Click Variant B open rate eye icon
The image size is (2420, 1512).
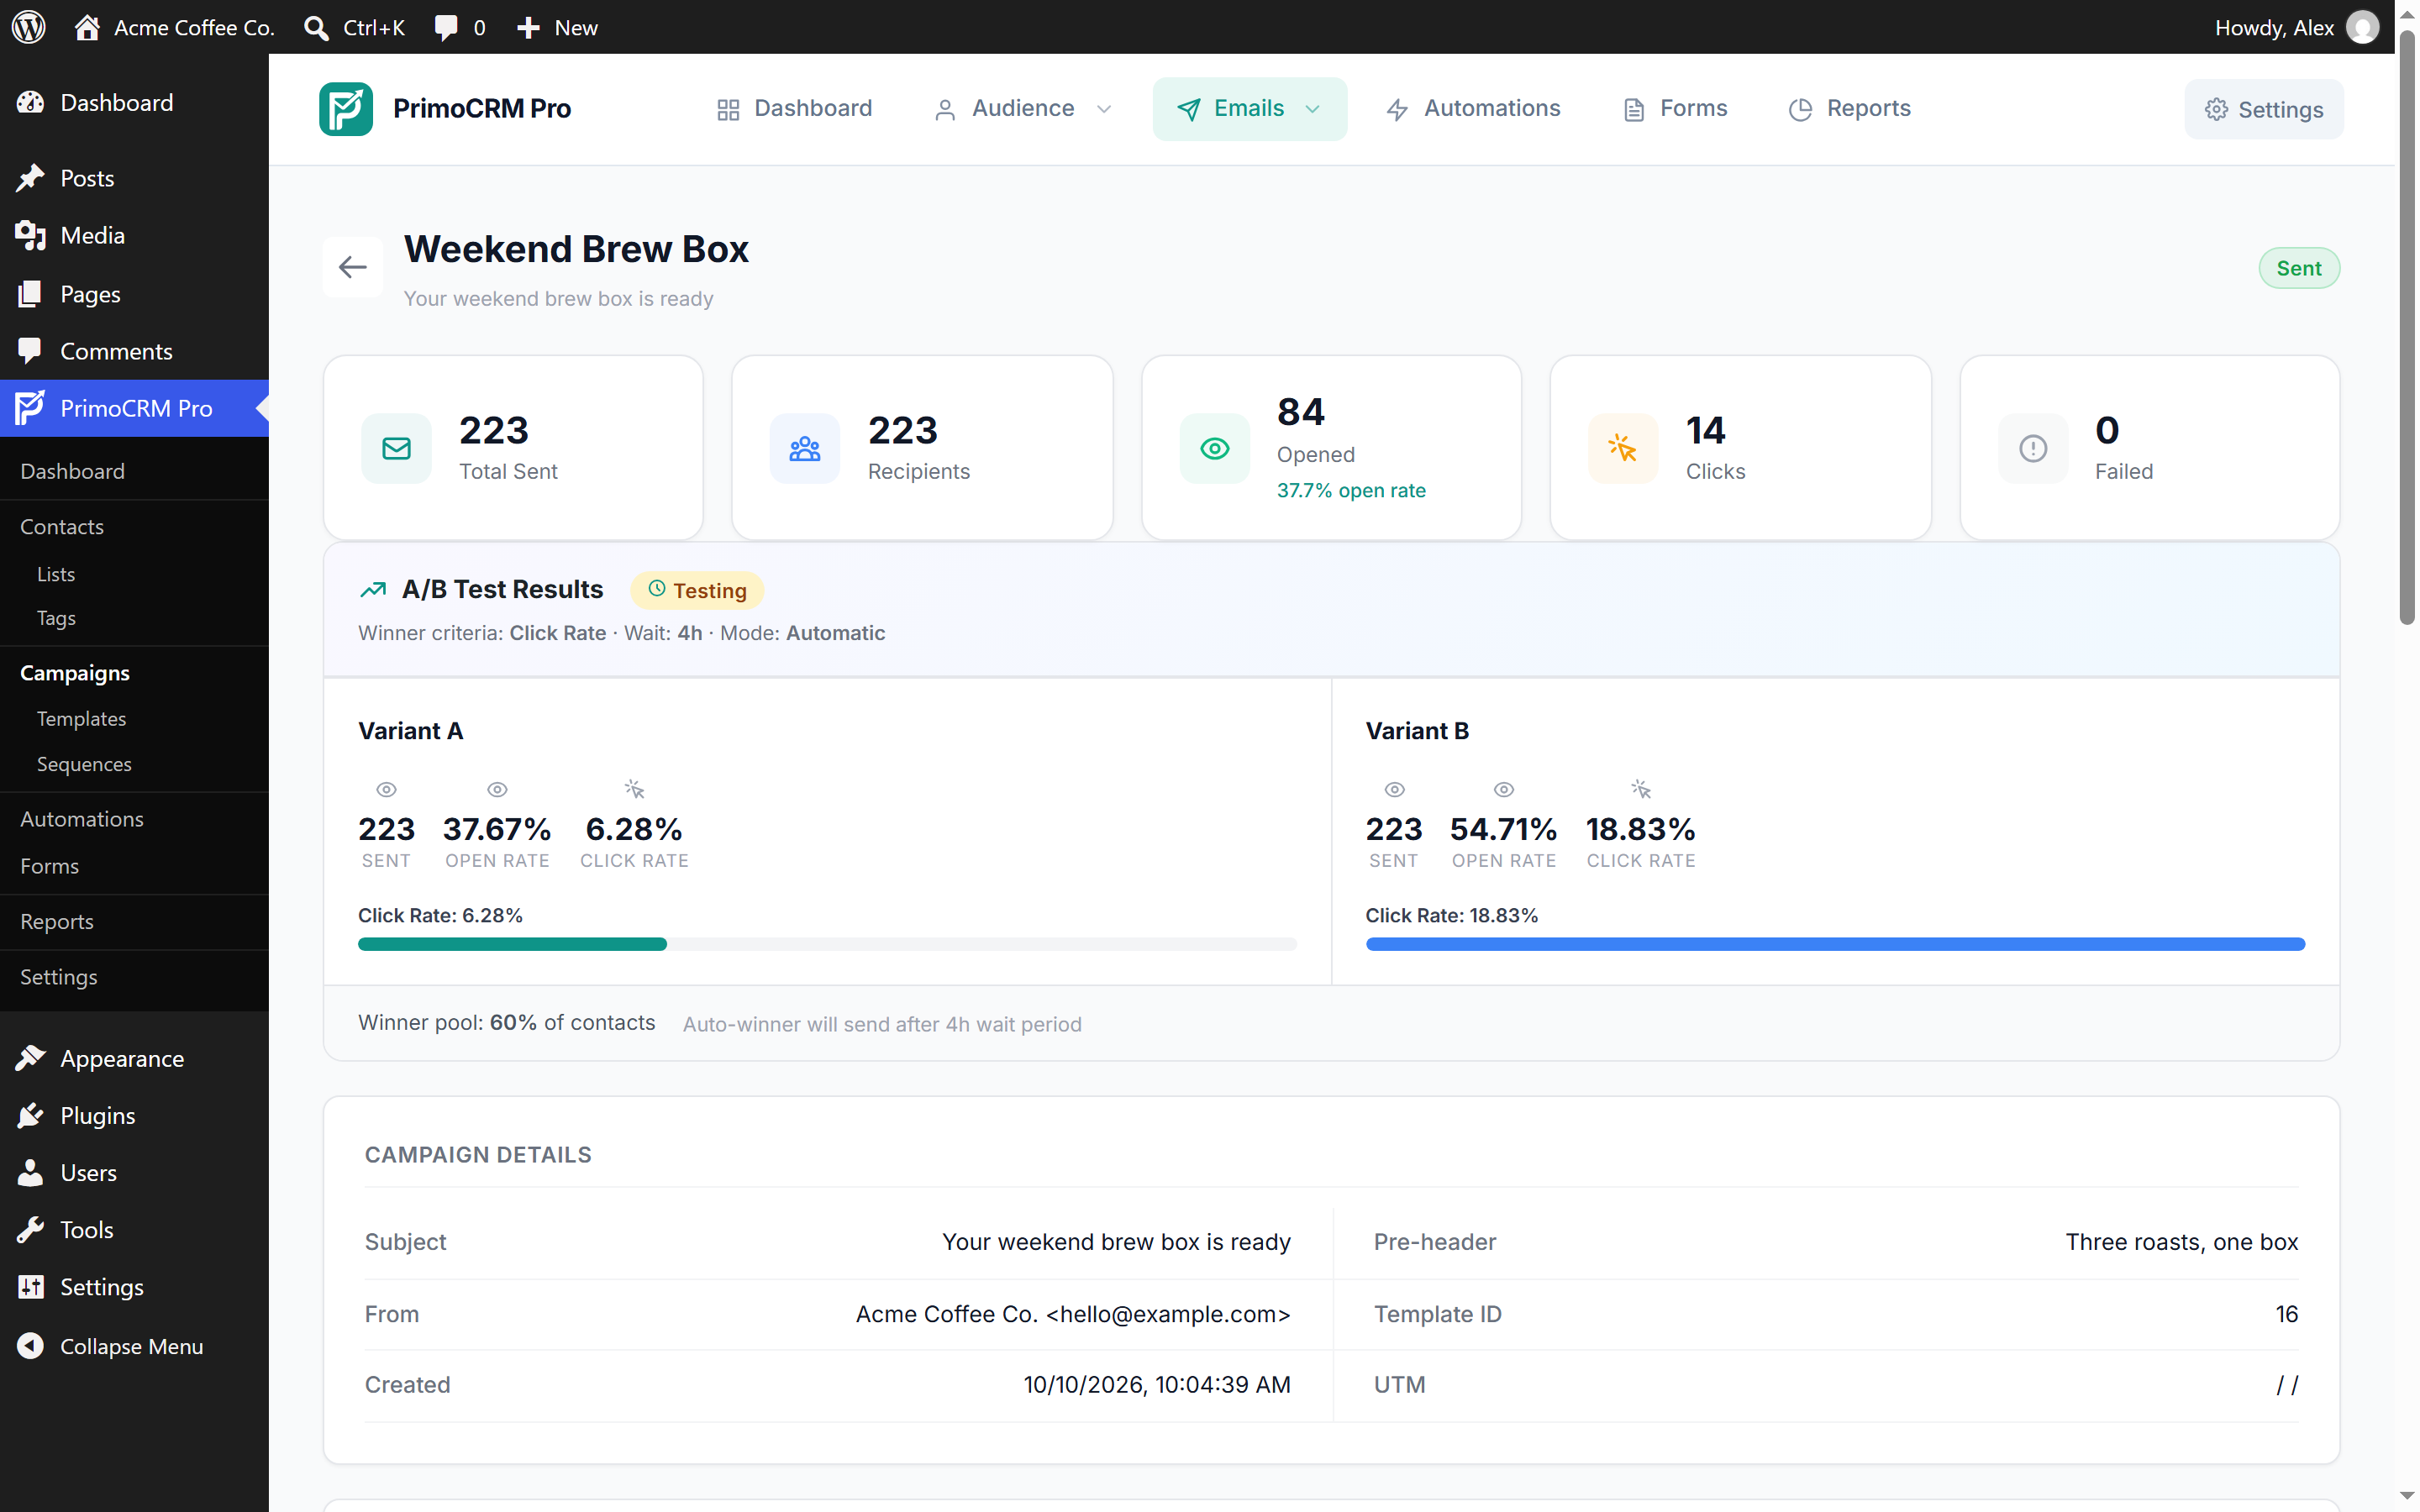(x=1503, y=789)
